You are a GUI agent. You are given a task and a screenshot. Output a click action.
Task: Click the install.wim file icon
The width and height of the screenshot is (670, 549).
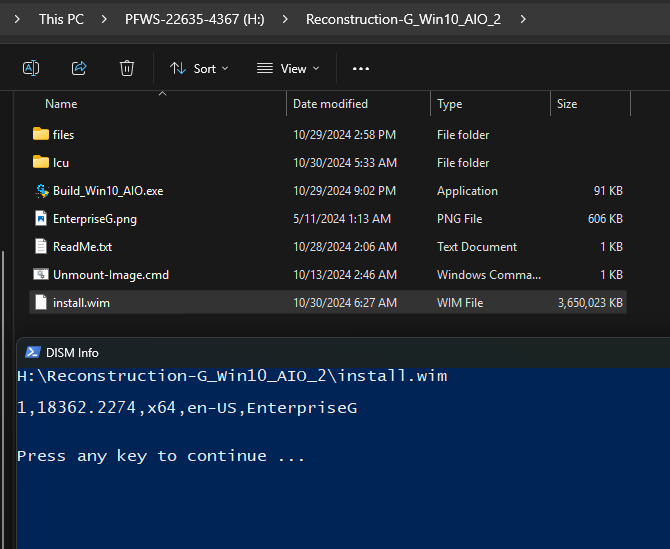(41, 302)
